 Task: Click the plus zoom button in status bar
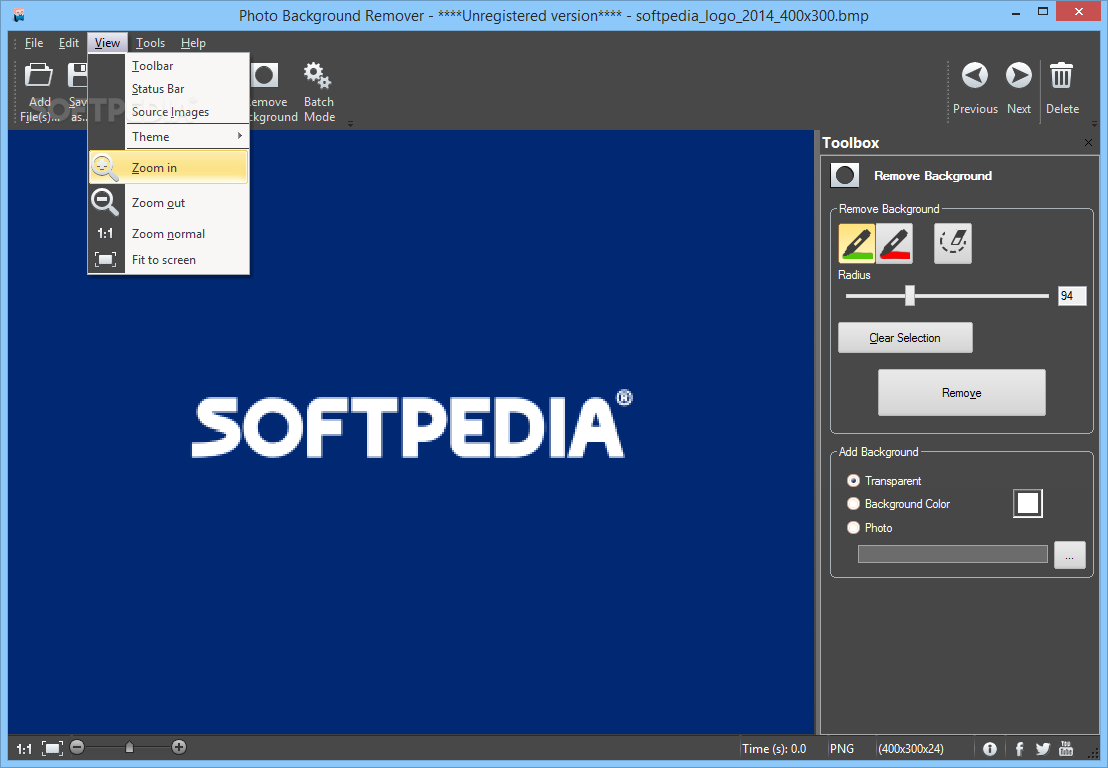point(179,747)
